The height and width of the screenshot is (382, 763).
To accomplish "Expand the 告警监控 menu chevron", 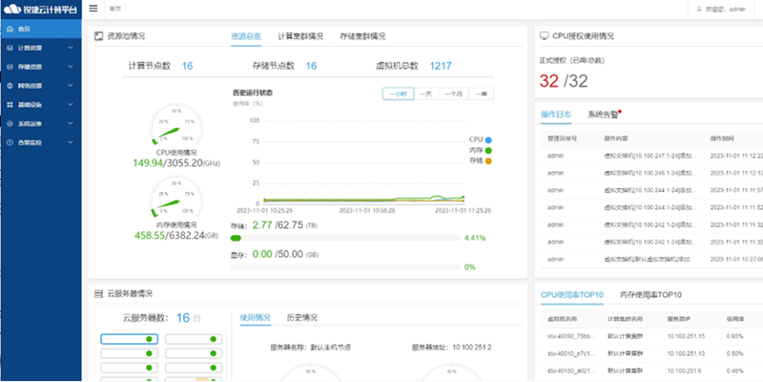I will coord(71,143).
